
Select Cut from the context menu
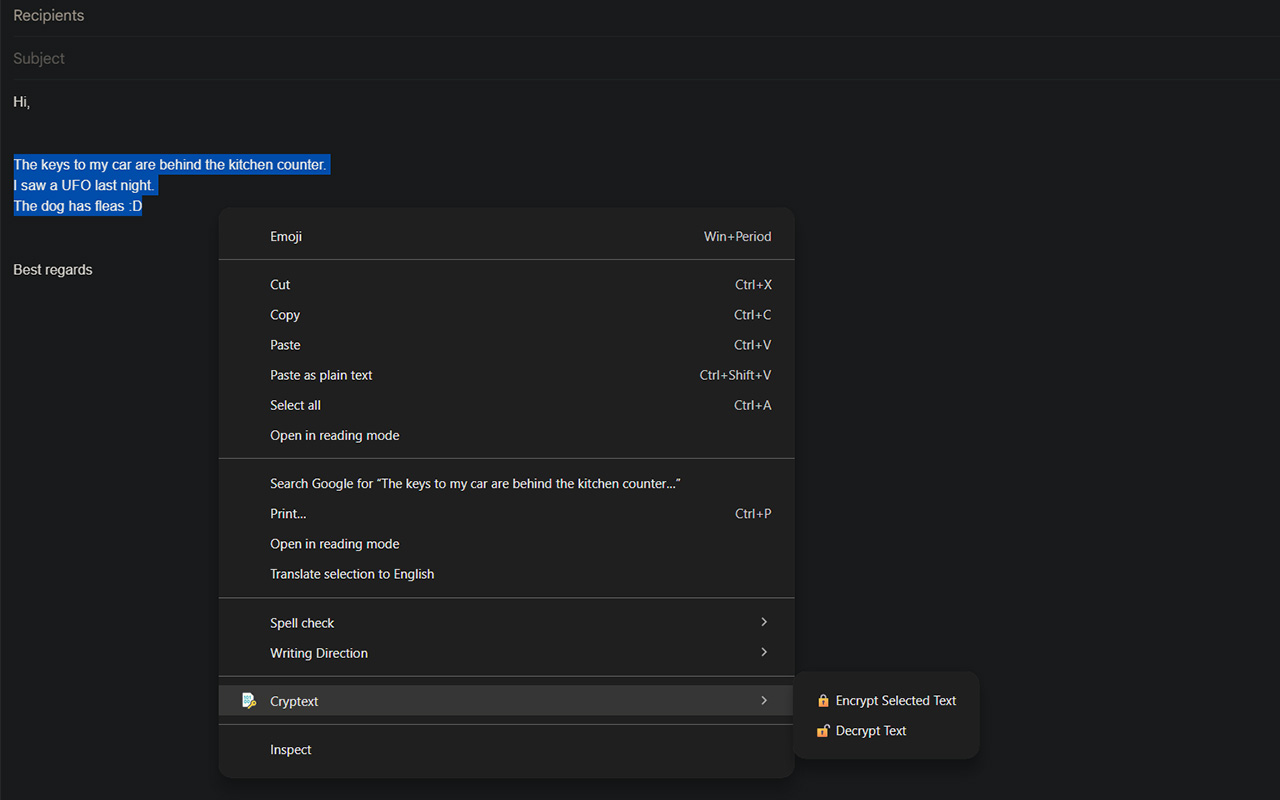[506, 285]
